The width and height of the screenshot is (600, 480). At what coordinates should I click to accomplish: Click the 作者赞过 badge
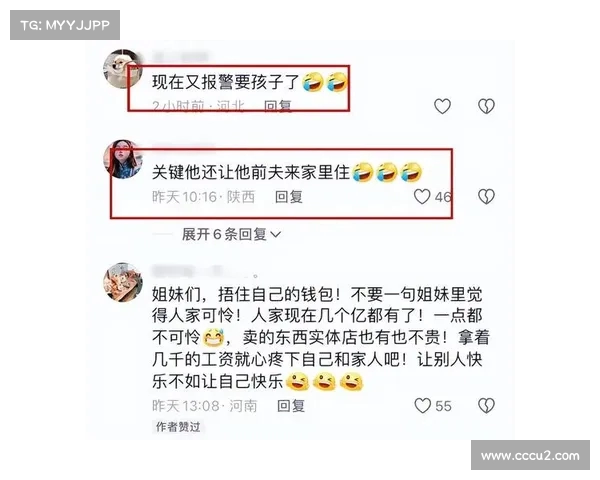point(178,427)
